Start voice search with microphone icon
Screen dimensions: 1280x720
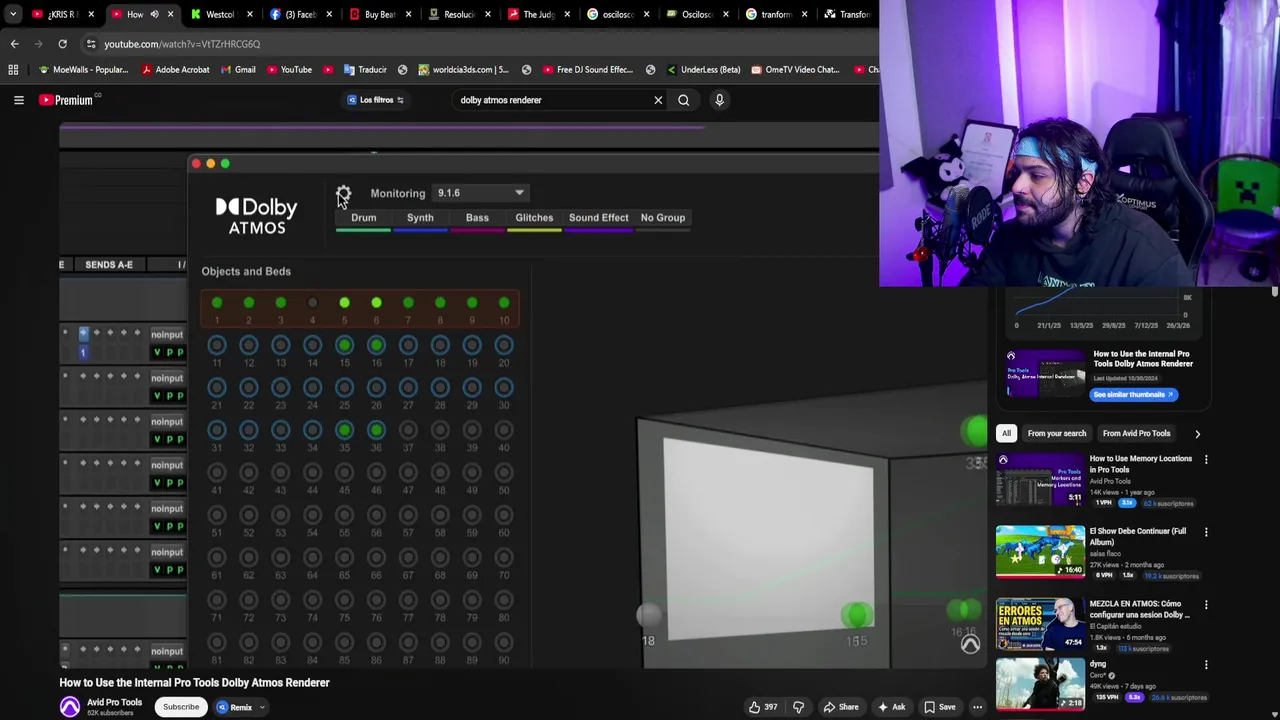coord(719,100)
